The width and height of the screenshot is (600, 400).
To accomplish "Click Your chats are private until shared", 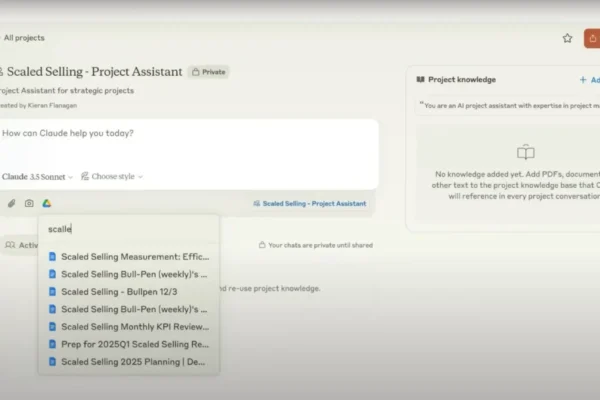I will tap(316, 245).
